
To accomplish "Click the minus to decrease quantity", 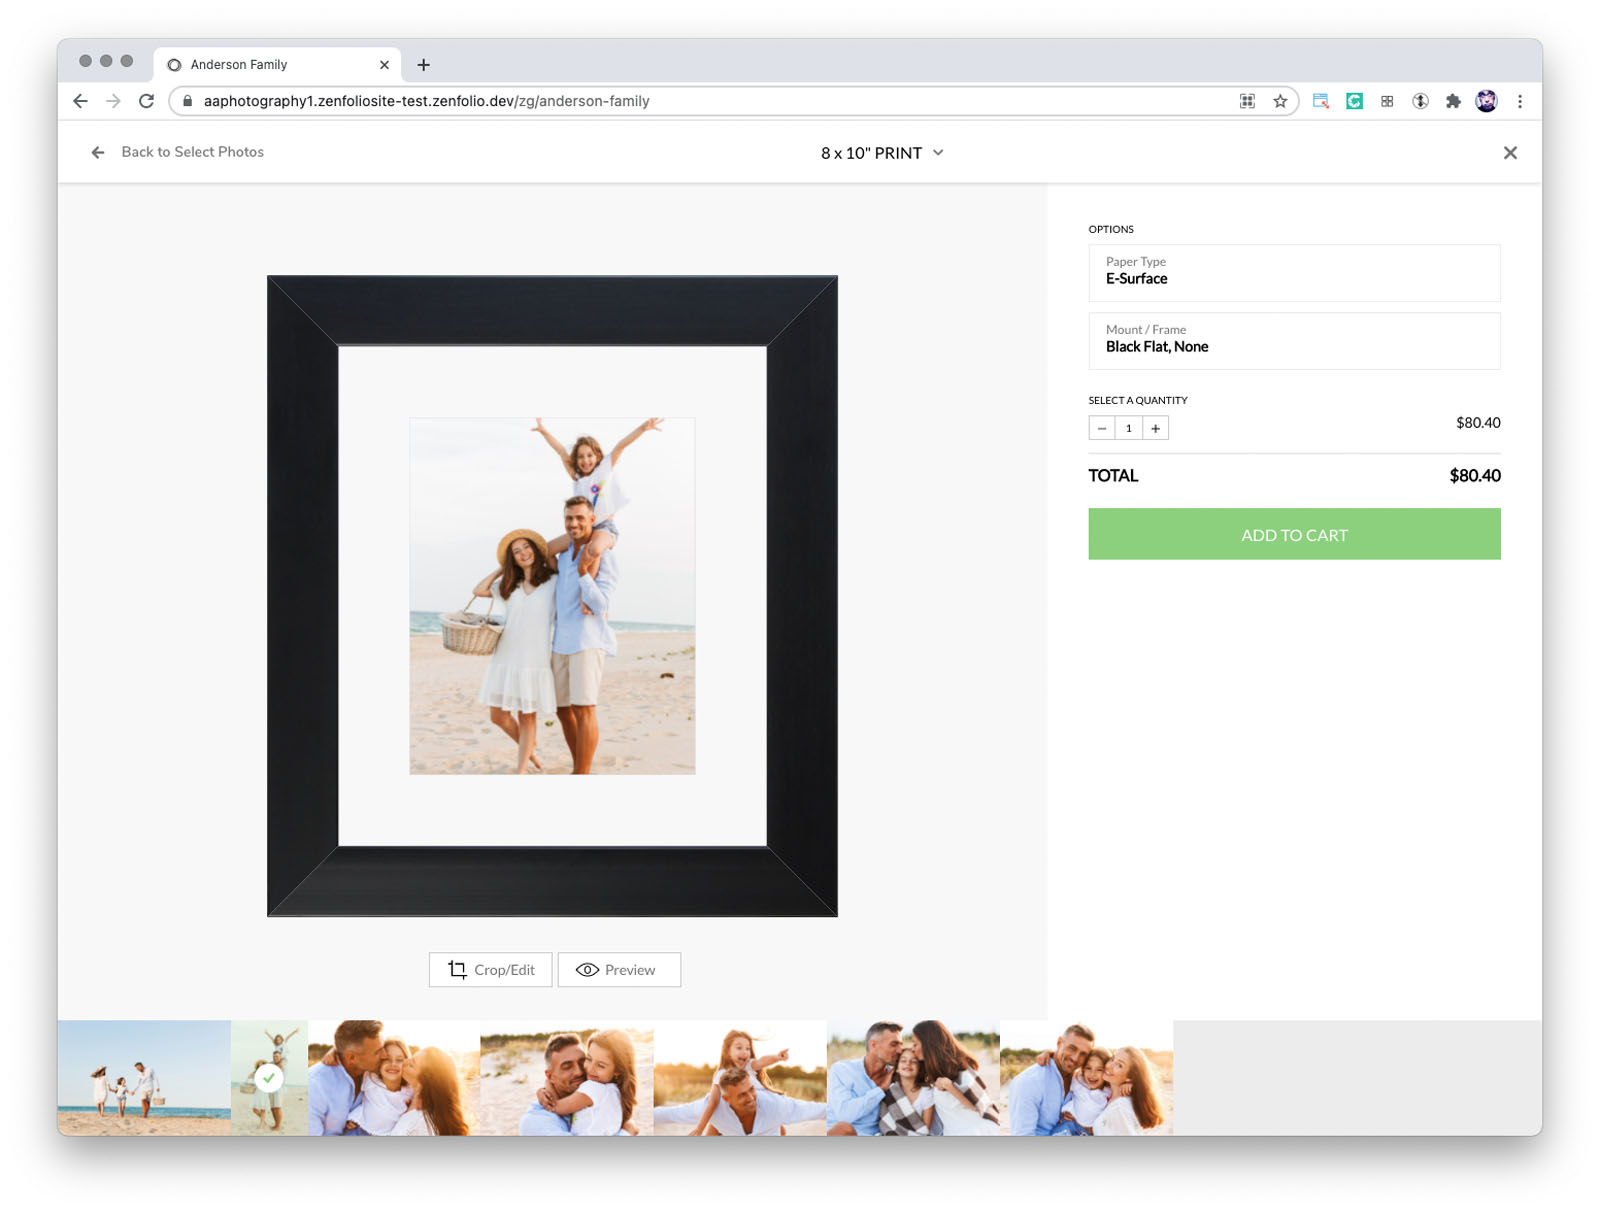I will 1101,427.
